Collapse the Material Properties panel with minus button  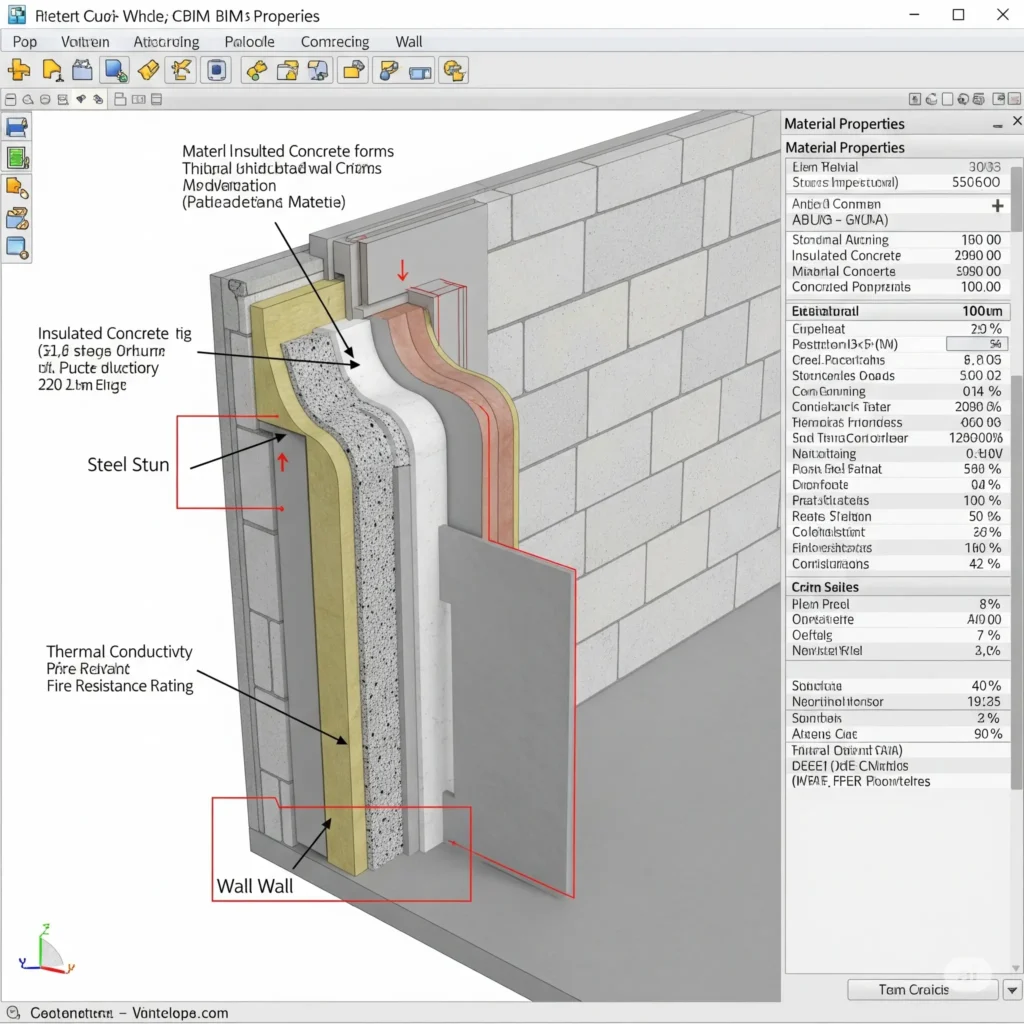[x=996, y=125]
